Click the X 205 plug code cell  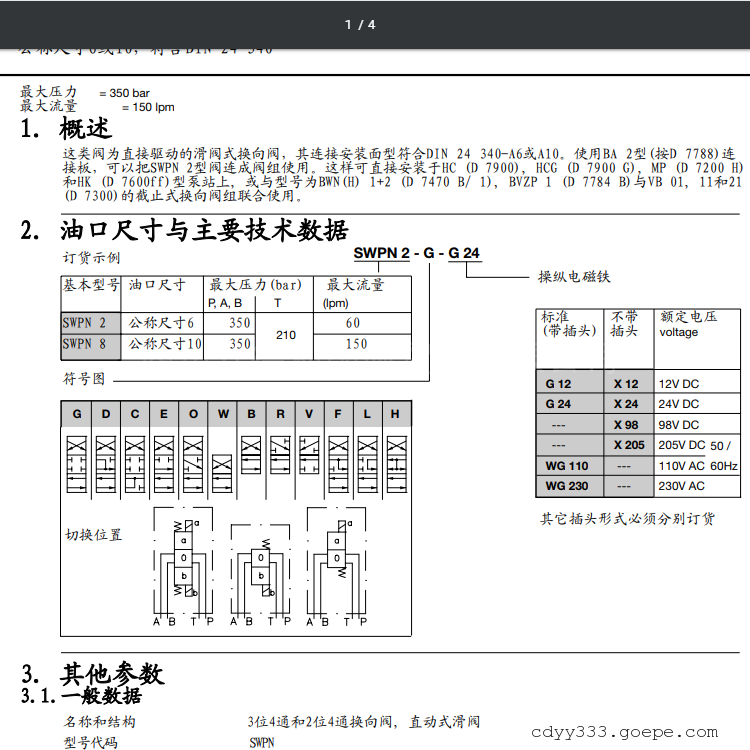tap(629, 445)
